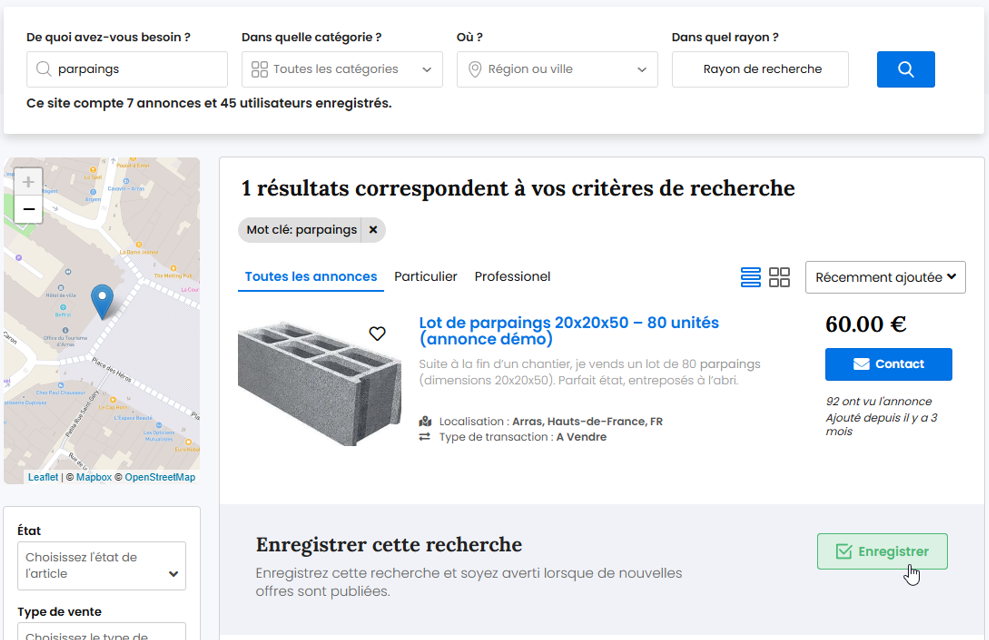Open the 'État' article condition dropdown
The width and height of the screenshot is (989, 640).
tap(101, 565)
